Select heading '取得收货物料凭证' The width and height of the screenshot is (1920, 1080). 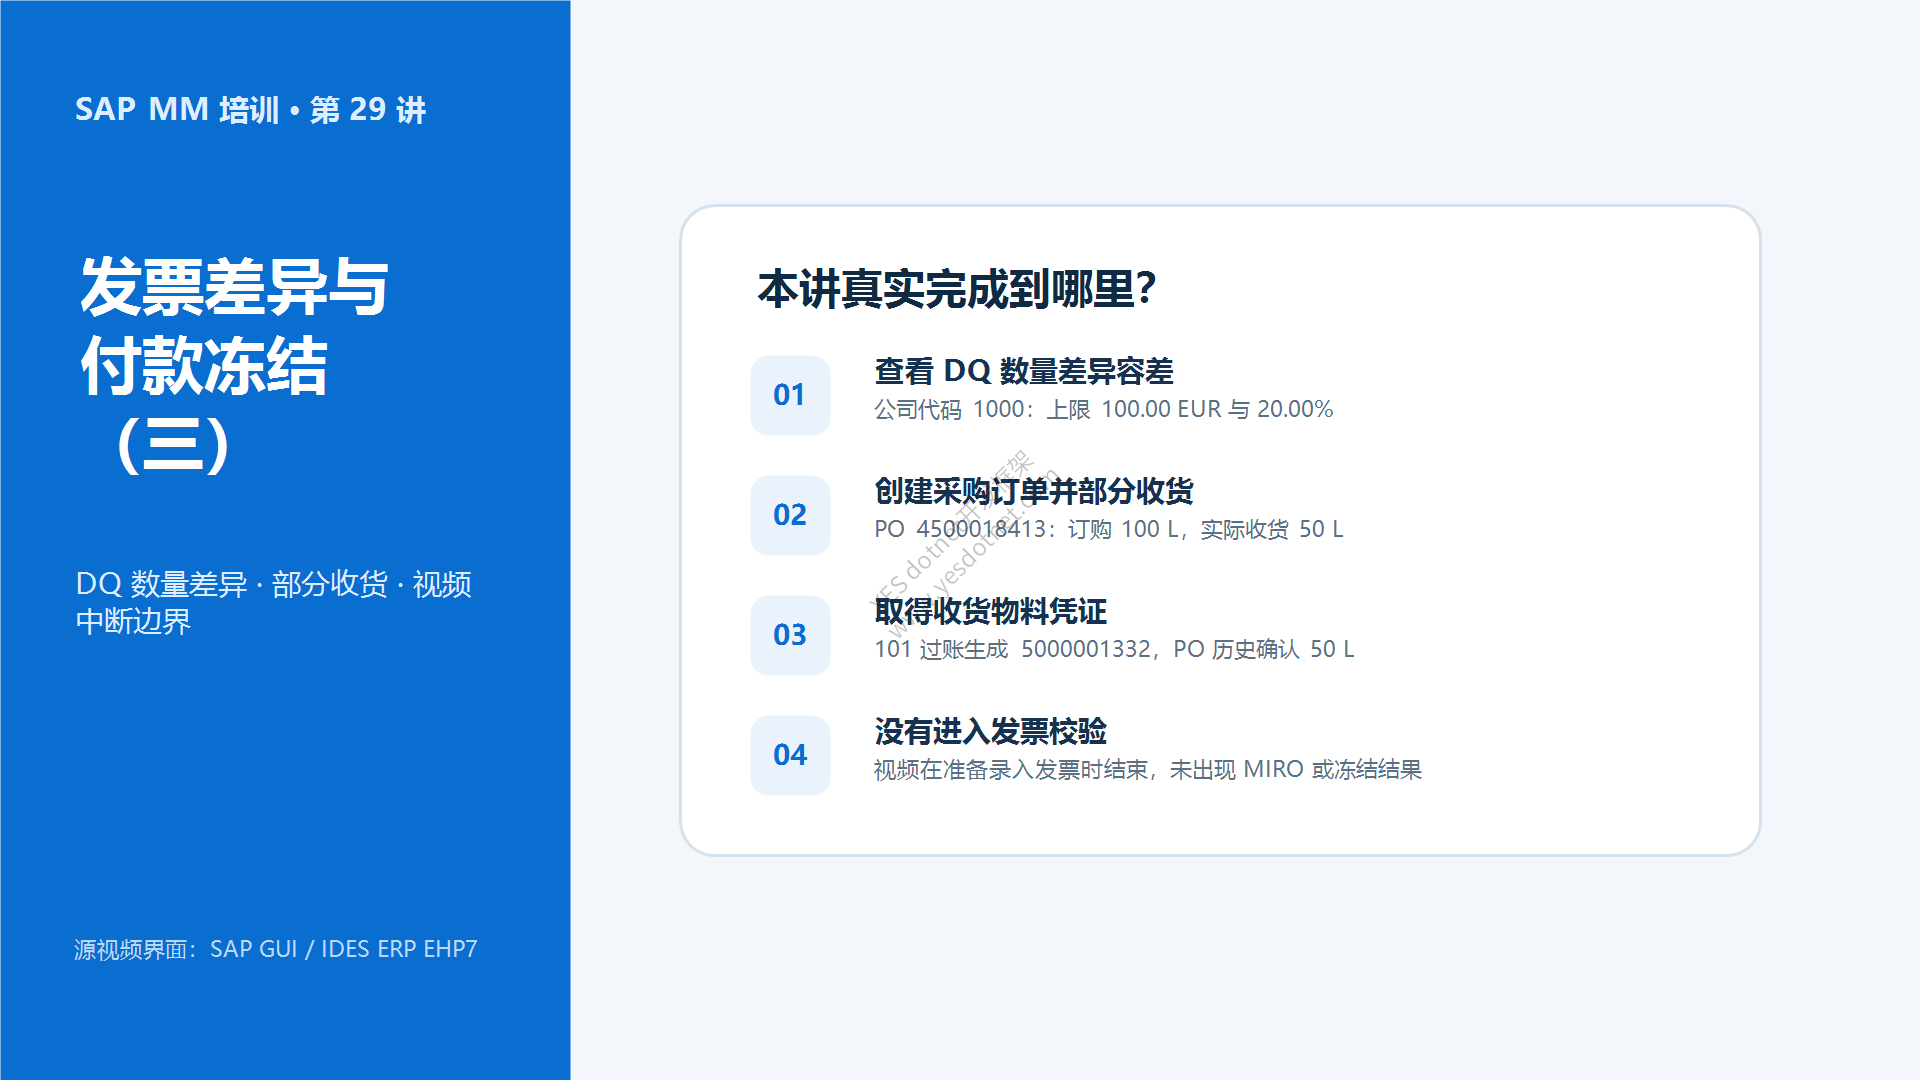[990, 611]
